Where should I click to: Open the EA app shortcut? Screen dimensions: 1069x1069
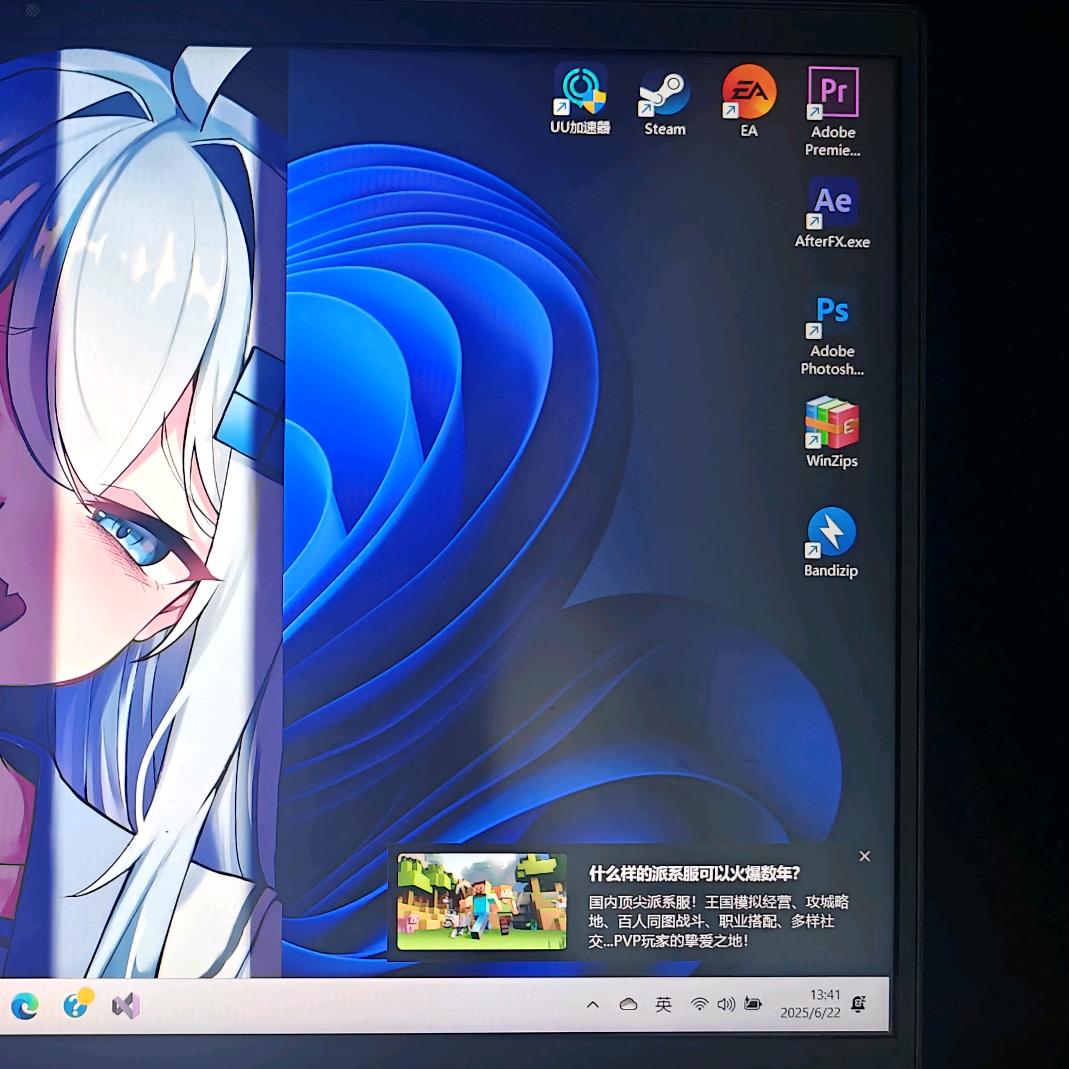coord(749,93)
